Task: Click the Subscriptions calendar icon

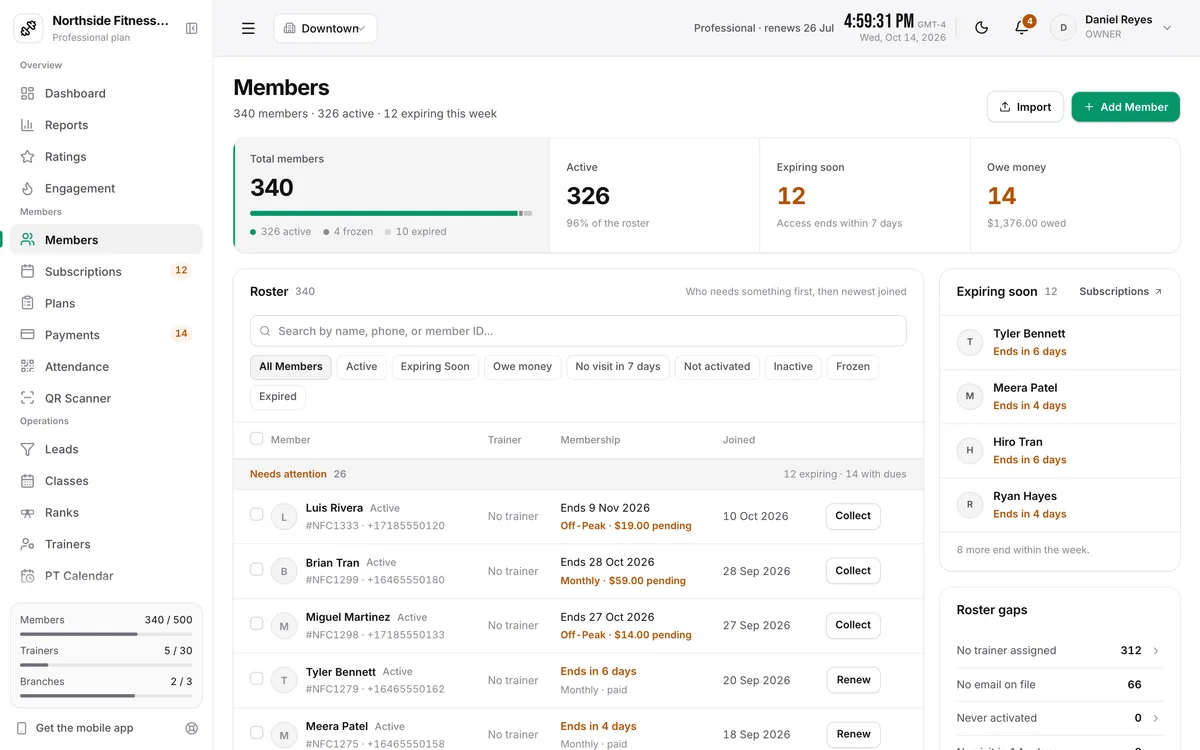Action: (x=27, y=271)
